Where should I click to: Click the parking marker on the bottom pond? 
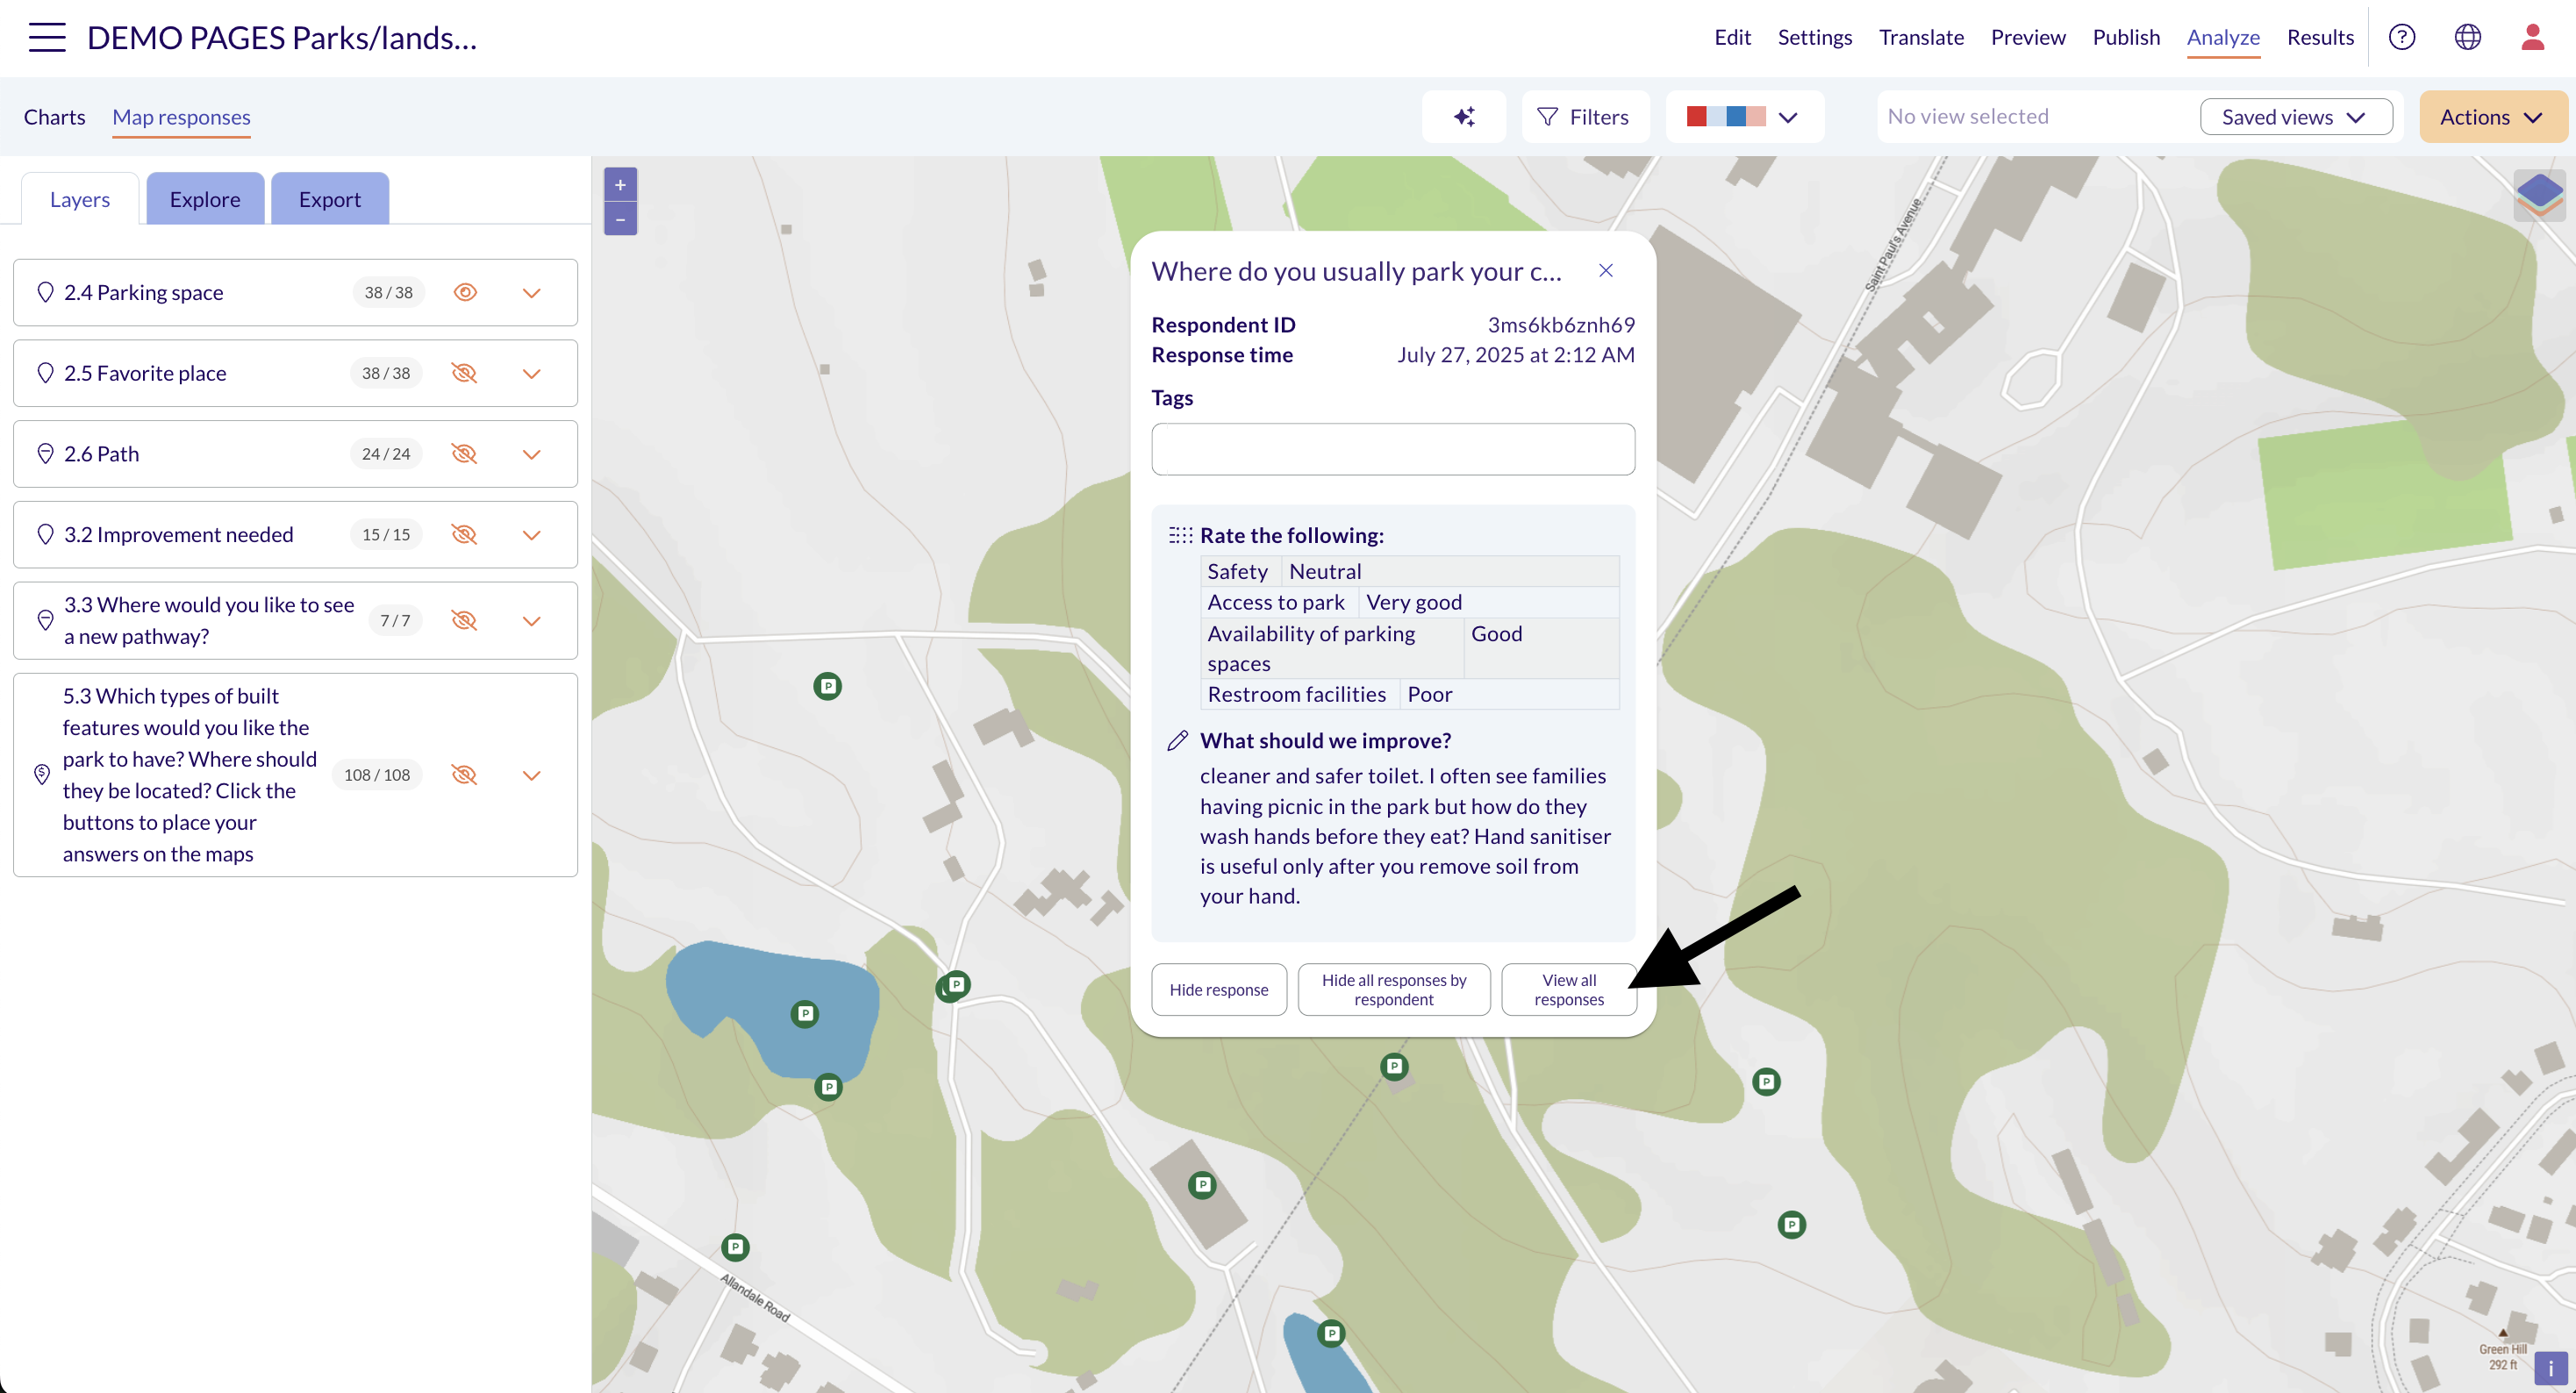(1331, 1333)
